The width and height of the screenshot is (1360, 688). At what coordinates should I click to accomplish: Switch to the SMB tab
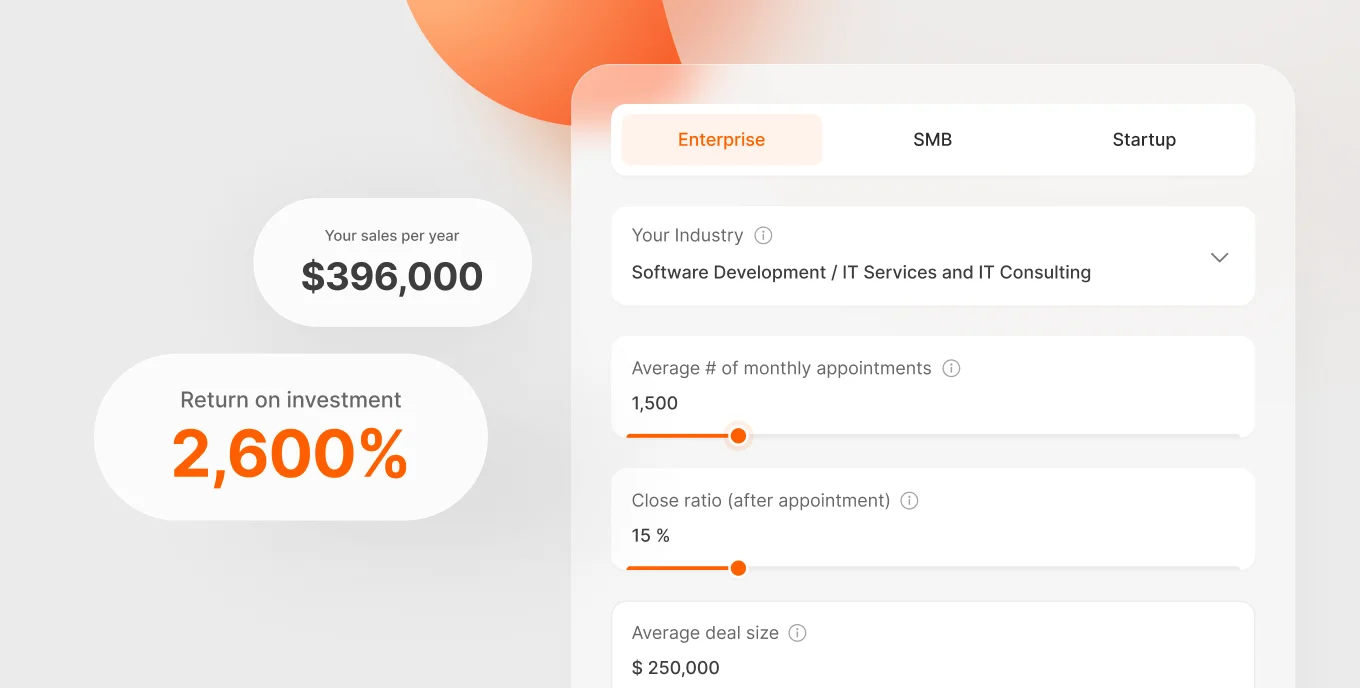point(932,140)
